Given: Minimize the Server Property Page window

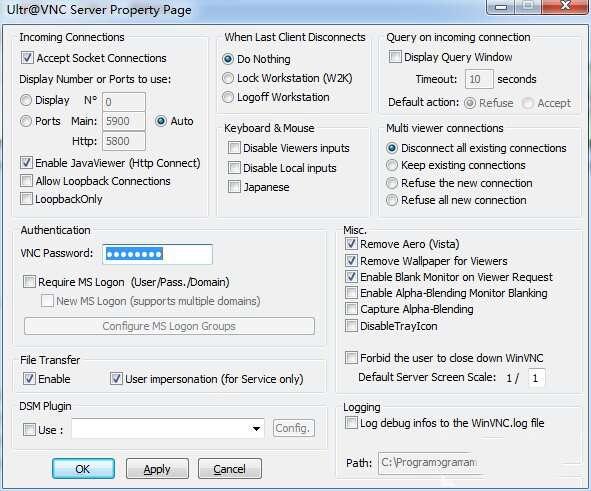Looking at the screenshot, I should (501, 7).
